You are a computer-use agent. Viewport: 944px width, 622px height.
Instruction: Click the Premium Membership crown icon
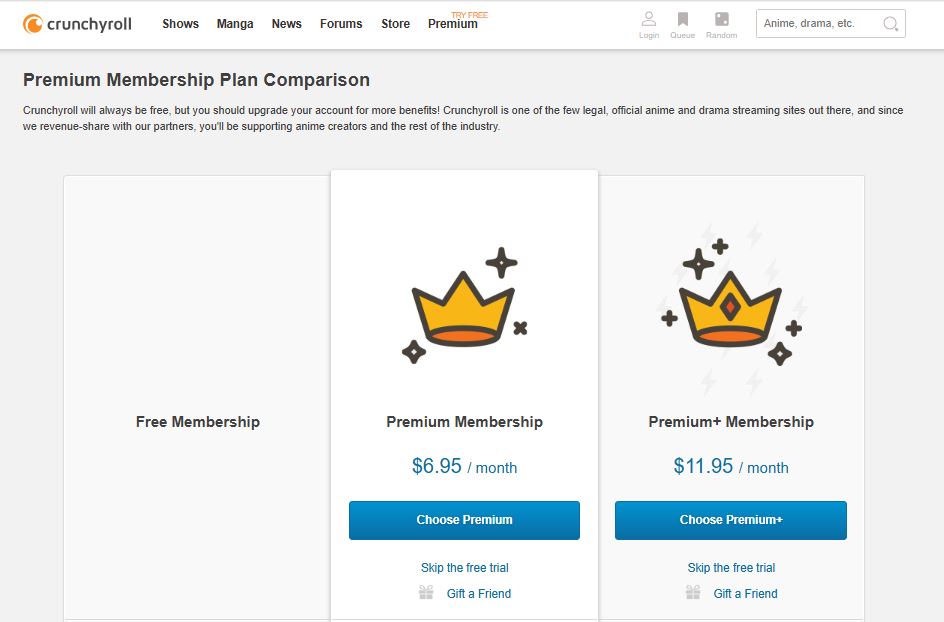pos(464,300)
